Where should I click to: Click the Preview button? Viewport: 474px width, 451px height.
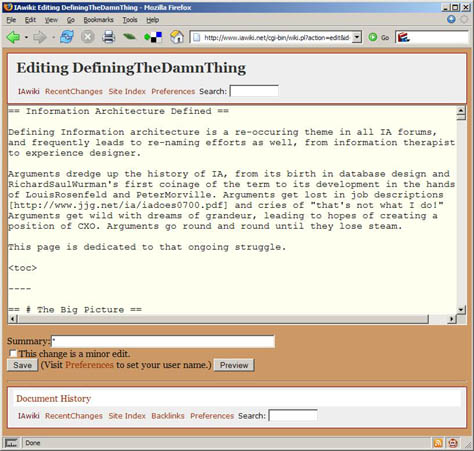coord(234,365)
